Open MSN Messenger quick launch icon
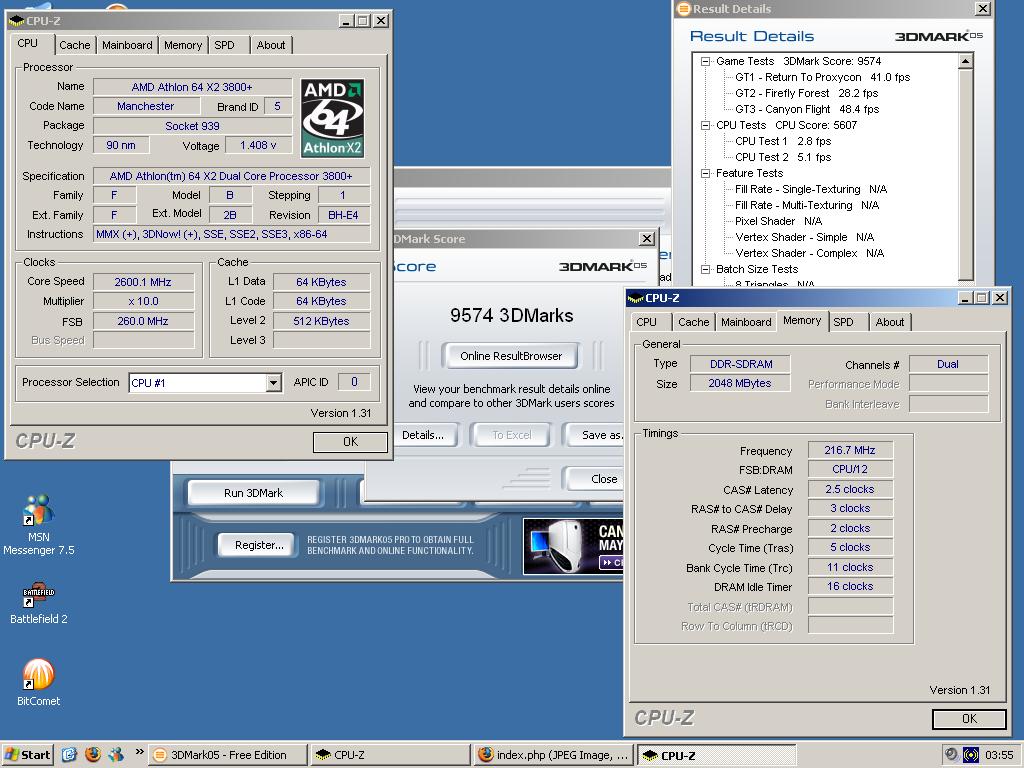 116,755
